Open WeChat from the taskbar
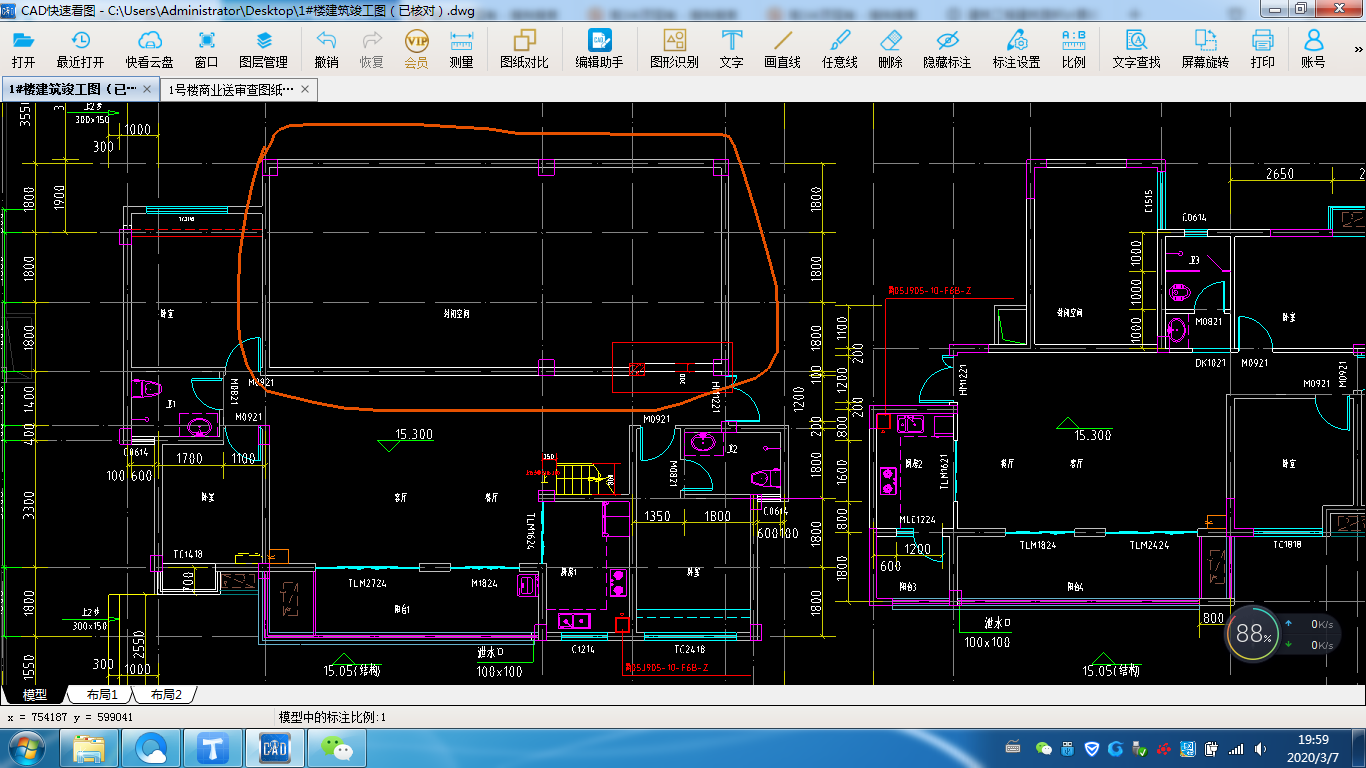 pos(336,747)
